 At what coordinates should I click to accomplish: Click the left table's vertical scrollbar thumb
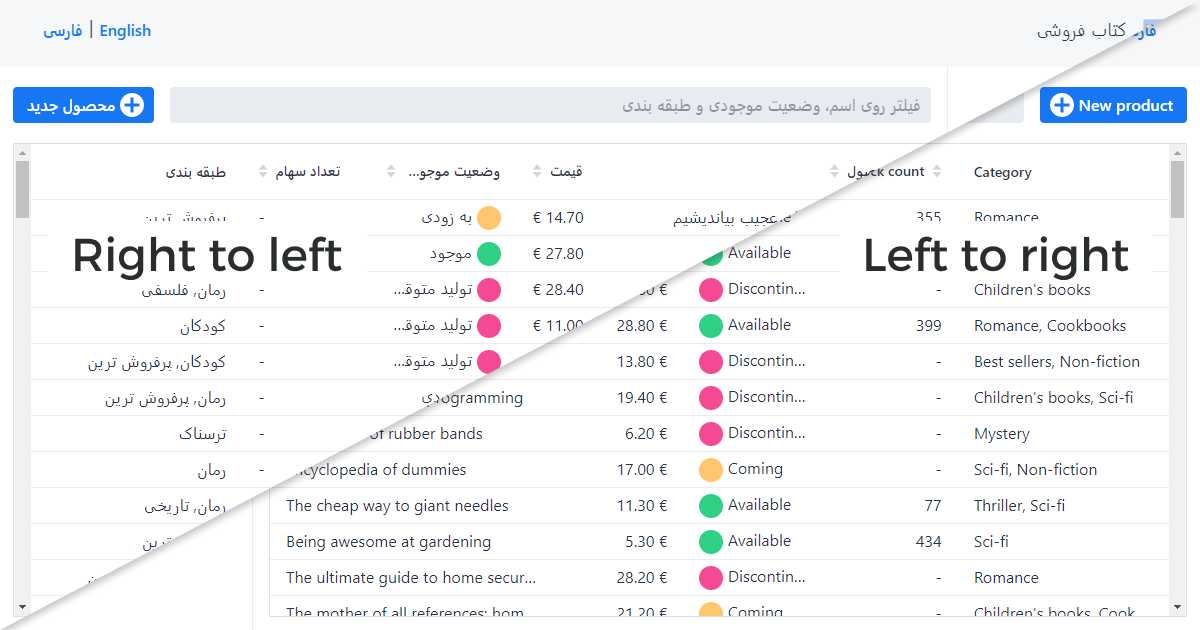point(22,189)
